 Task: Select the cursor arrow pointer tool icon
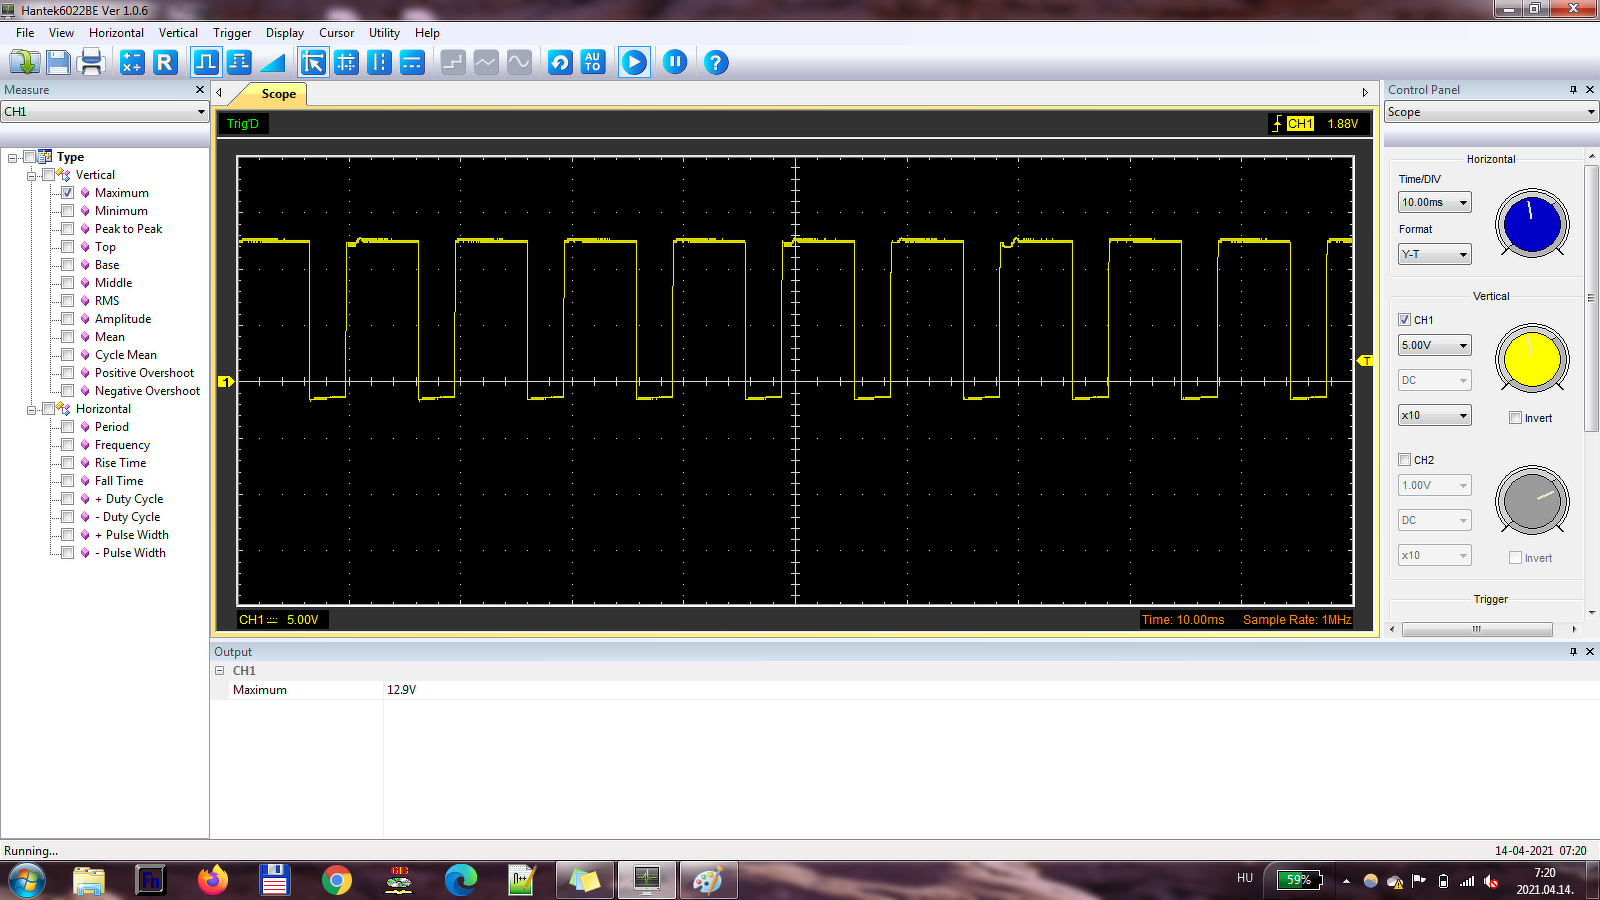point(313,62)
